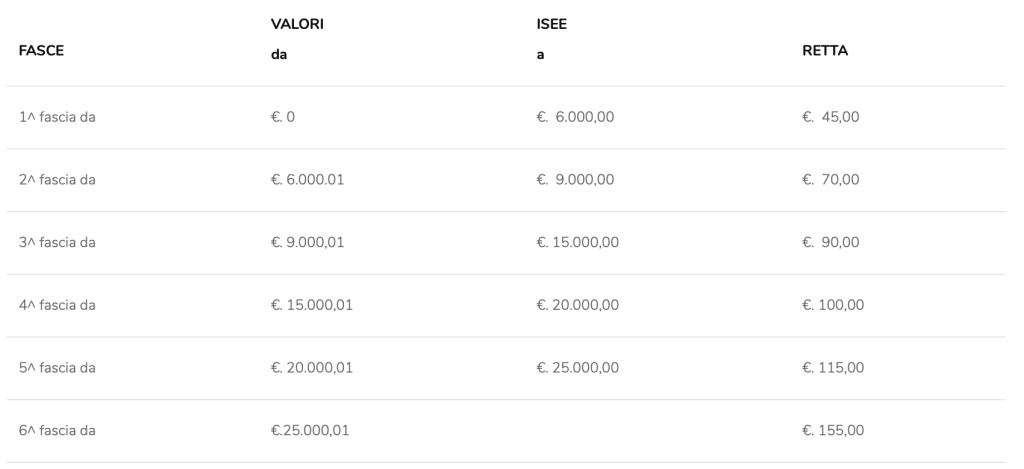Click the ISEE a column header
This screenshot has width=1024, height=469.
coord(552,39)
